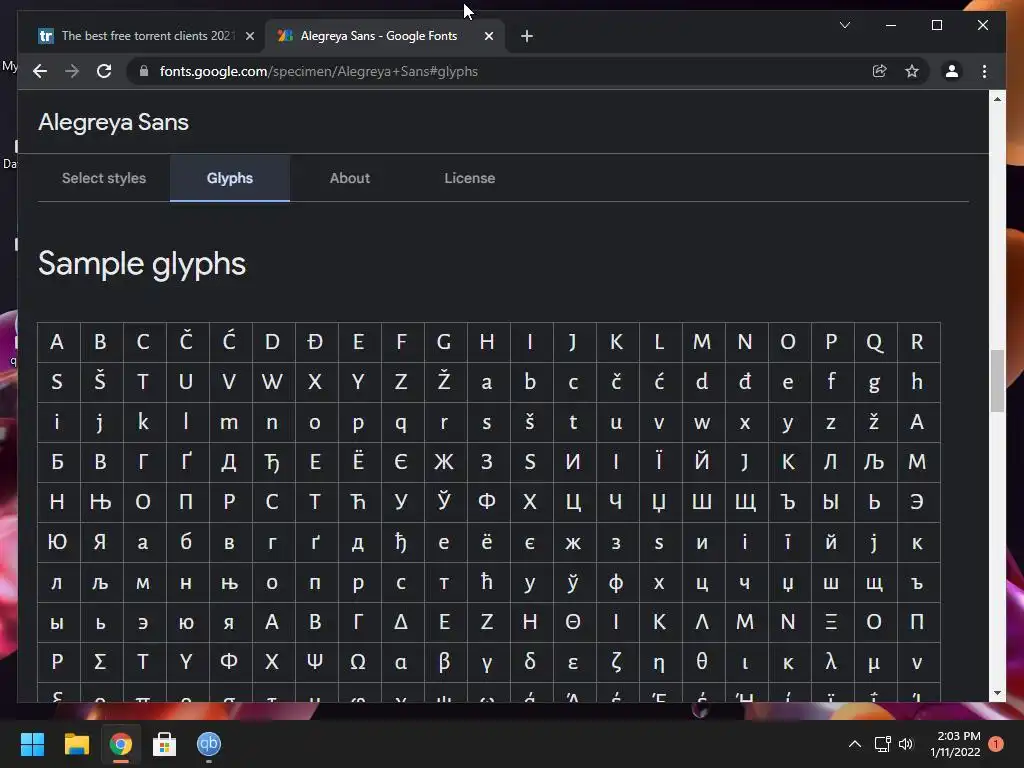
Task: Bookmark this page with the star icon
Action: point(912,71)
